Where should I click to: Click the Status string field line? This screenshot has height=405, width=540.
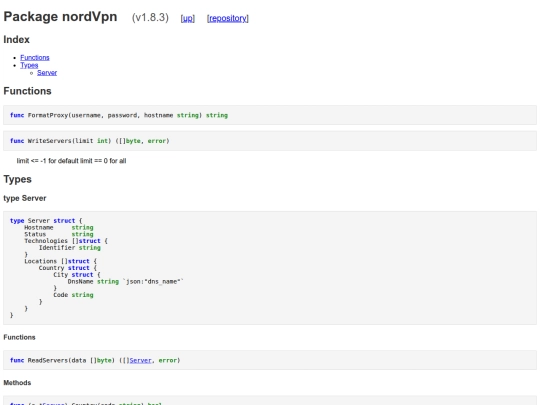59,234
